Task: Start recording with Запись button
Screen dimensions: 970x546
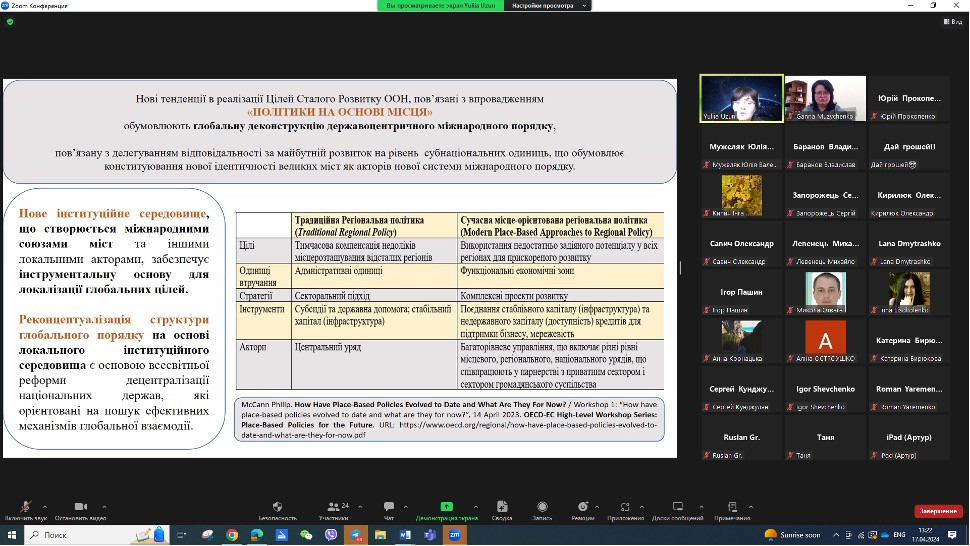Action: click(543, 507)
